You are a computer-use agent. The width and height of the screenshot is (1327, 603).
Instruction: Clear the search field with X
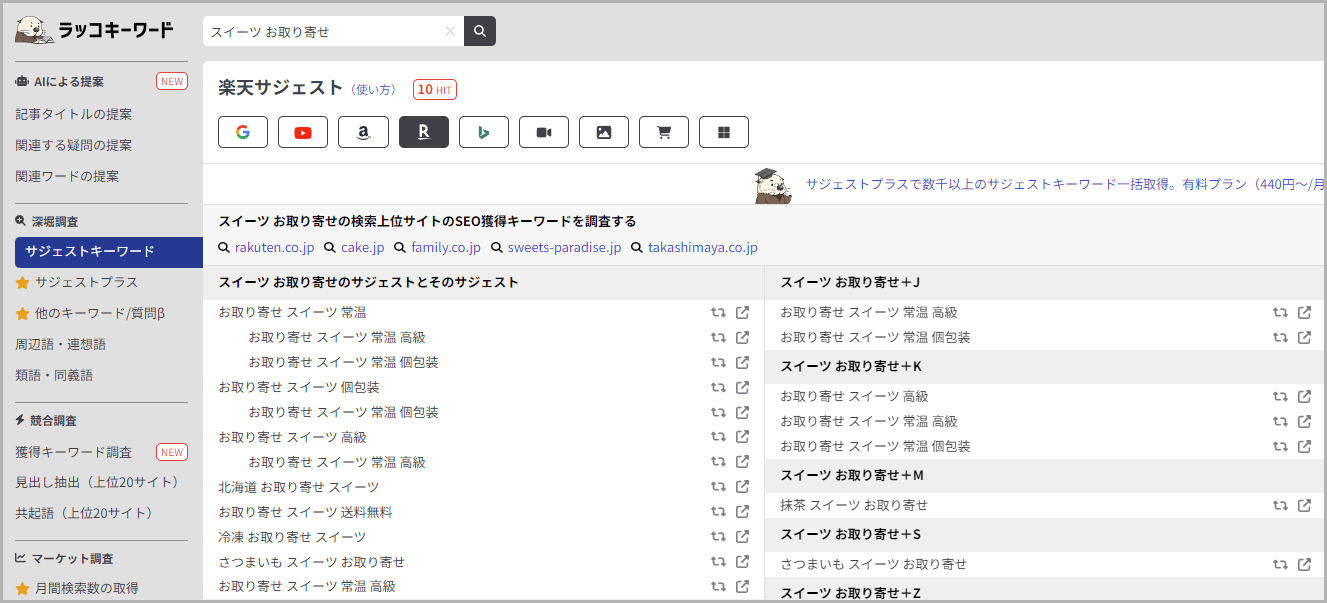pos(450,31)
